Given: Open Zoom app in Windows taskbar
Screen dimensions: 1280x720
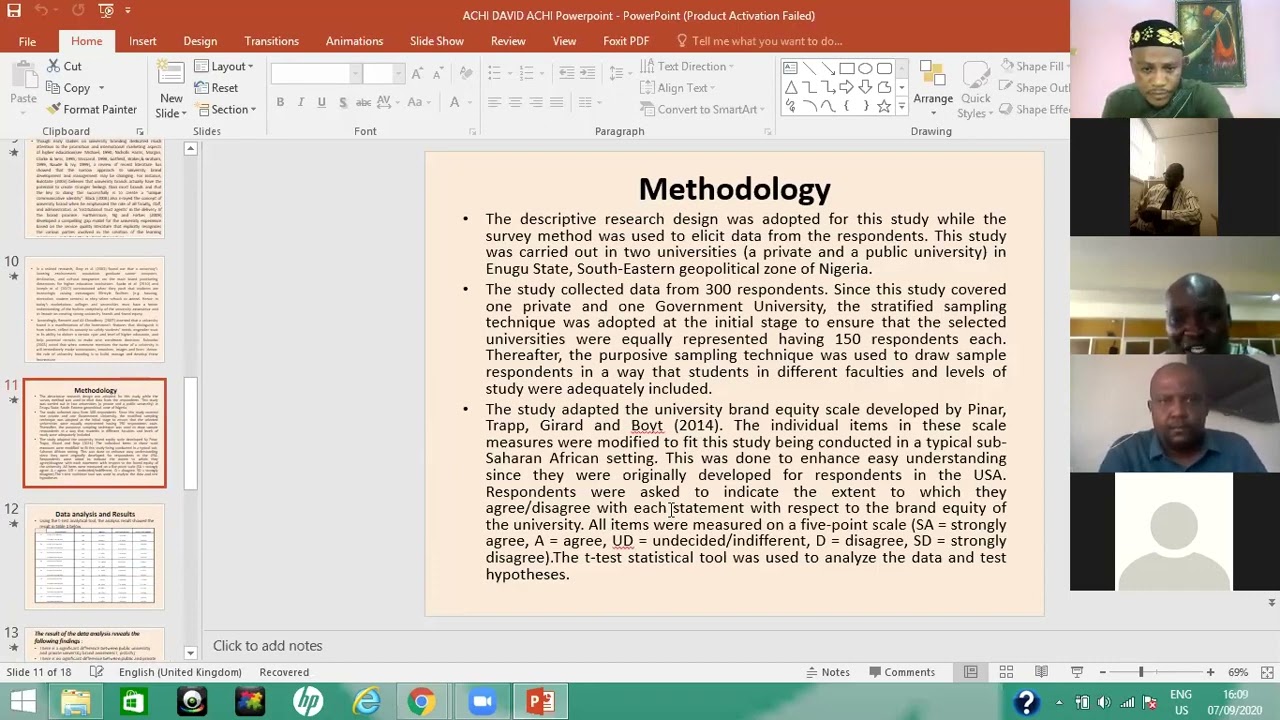Looking at the screenshot, I should (482, 701).
